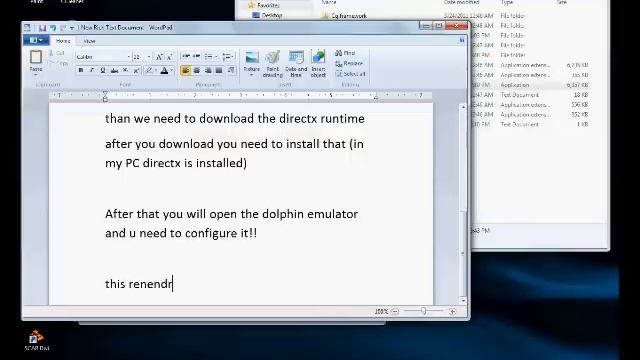640x360 pixels.
Task: Open the Customize Quick Access Toolbar arrow
Action: 72,28
